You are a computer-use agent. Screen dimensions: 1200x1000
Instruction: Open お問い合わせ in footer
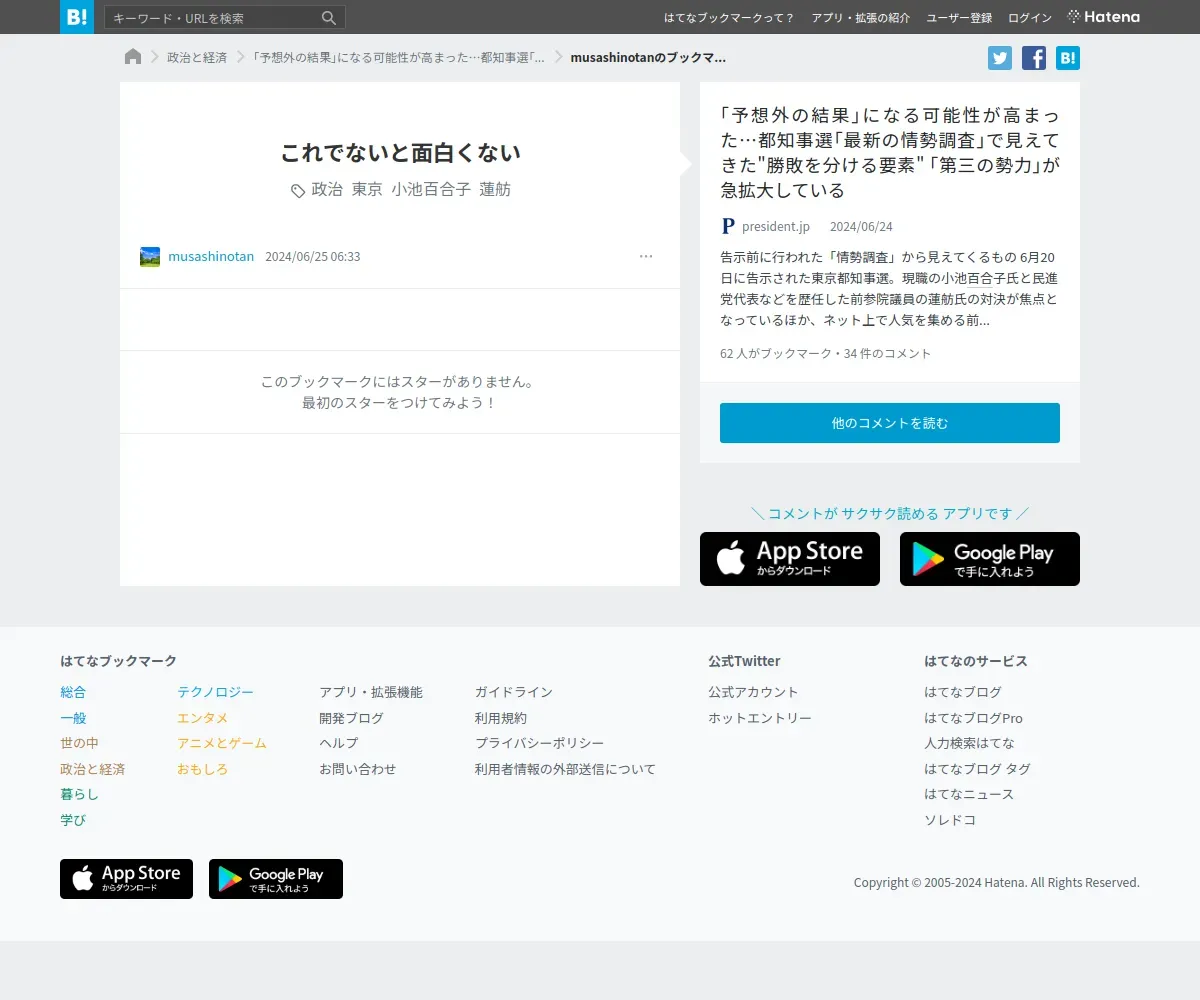(358, 769)
